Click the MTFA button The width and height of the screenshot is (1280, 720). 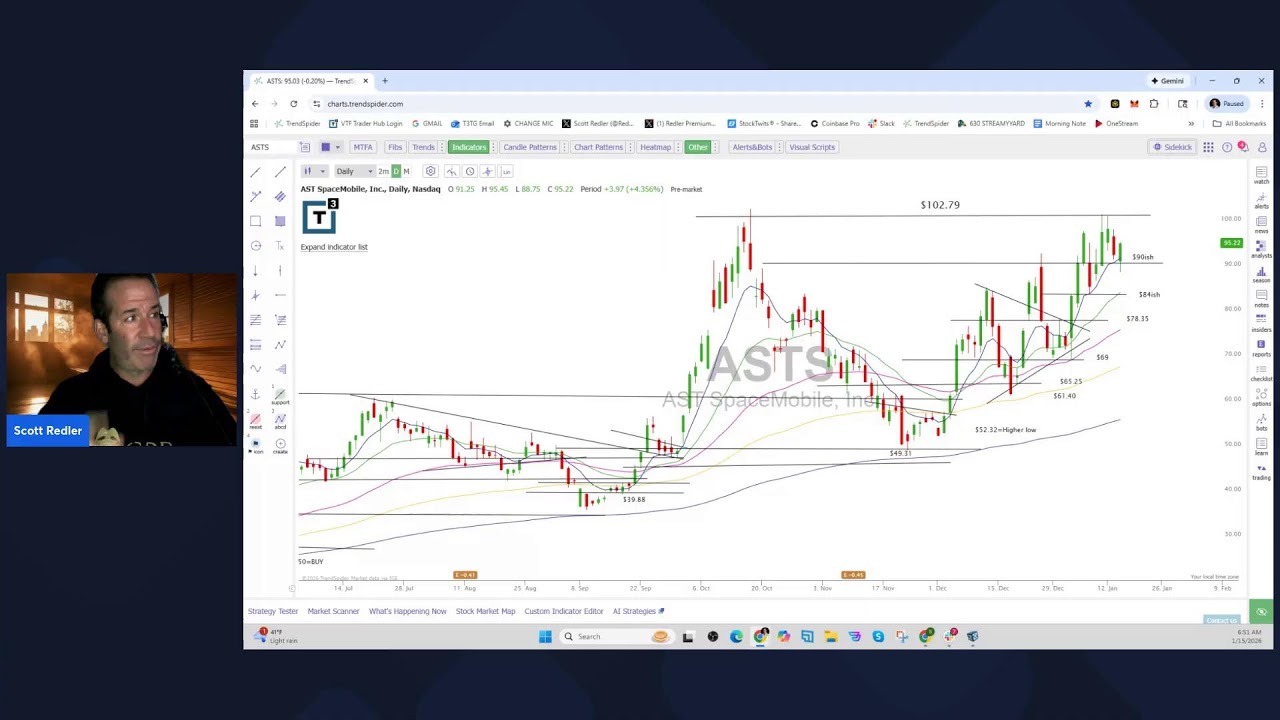tap(362, 147)
